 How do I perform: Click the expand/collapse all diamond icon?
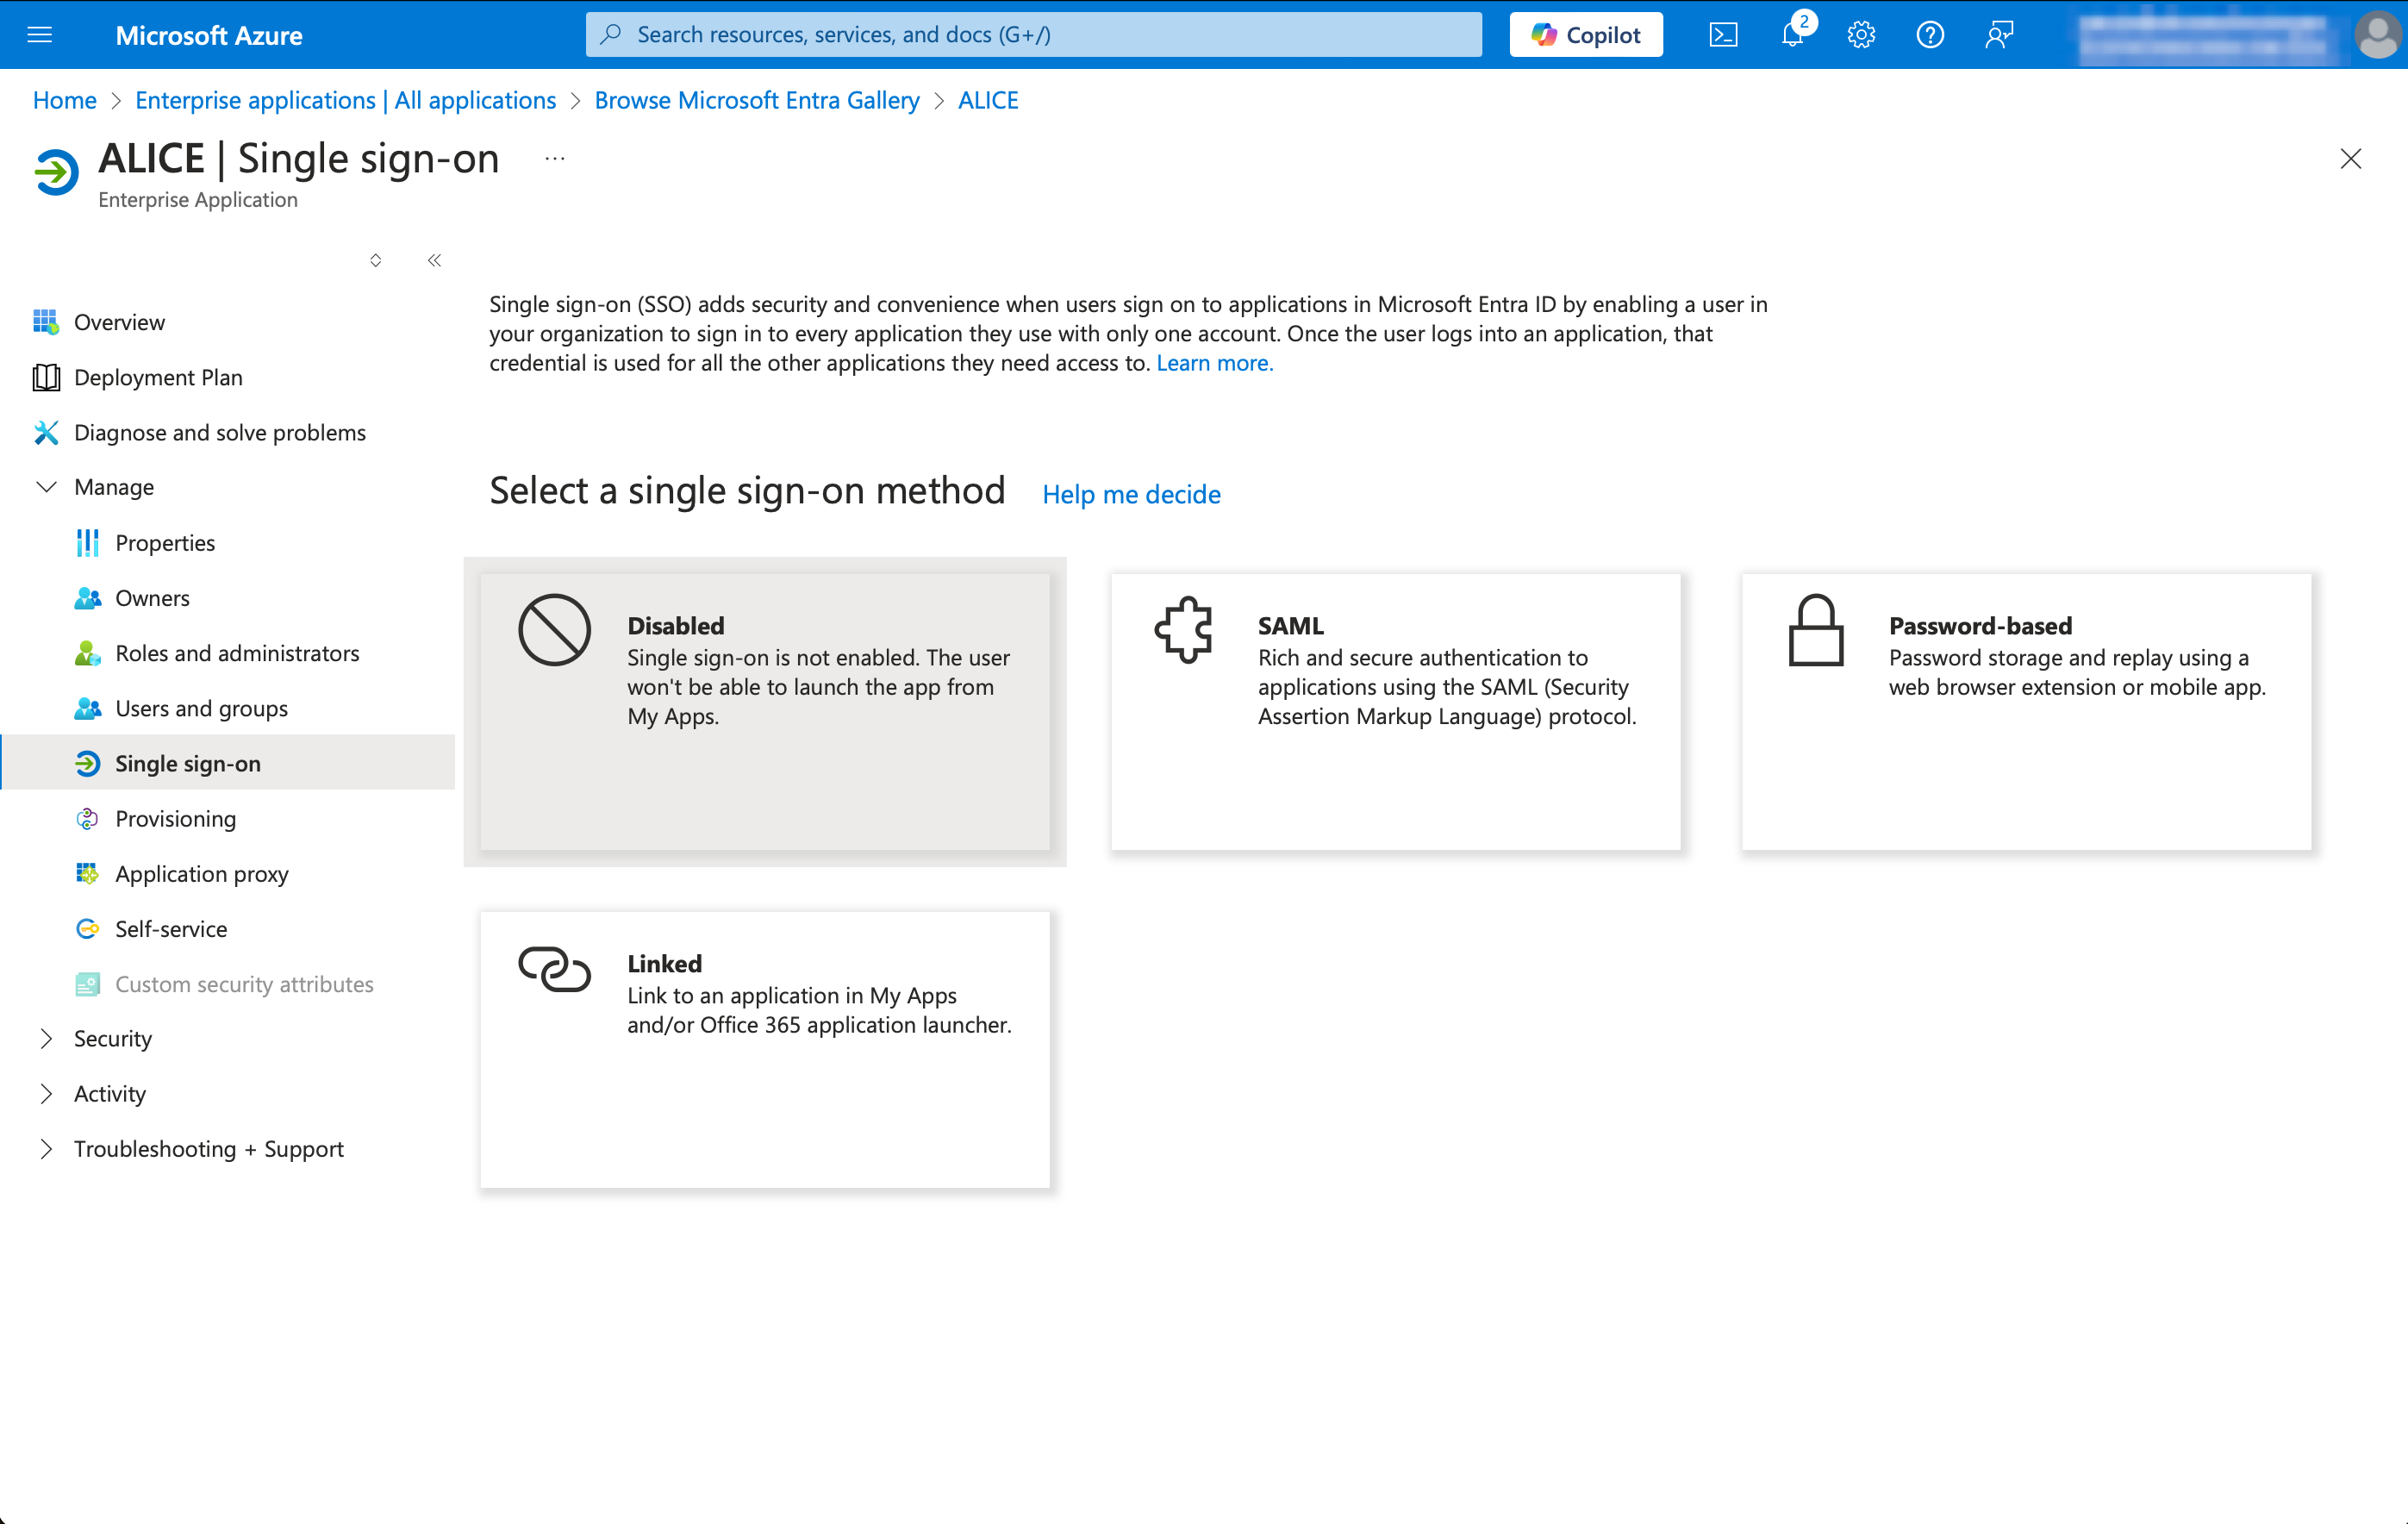[376, 260]
